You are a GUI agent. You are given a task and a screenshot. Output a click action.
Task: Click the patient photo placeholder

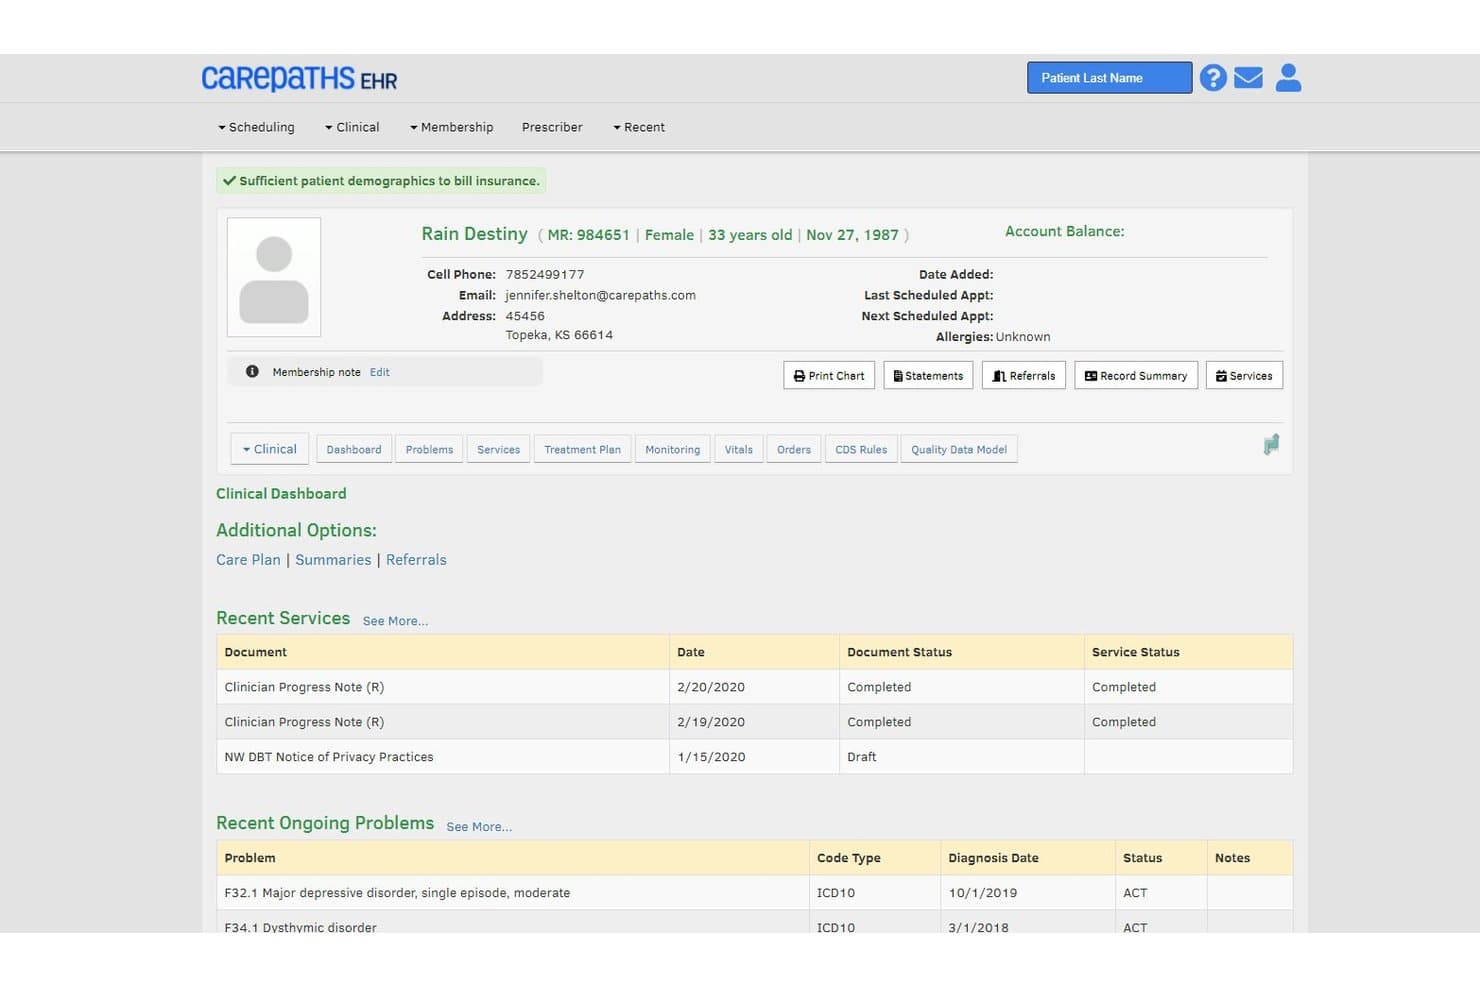tap(274, 277)
